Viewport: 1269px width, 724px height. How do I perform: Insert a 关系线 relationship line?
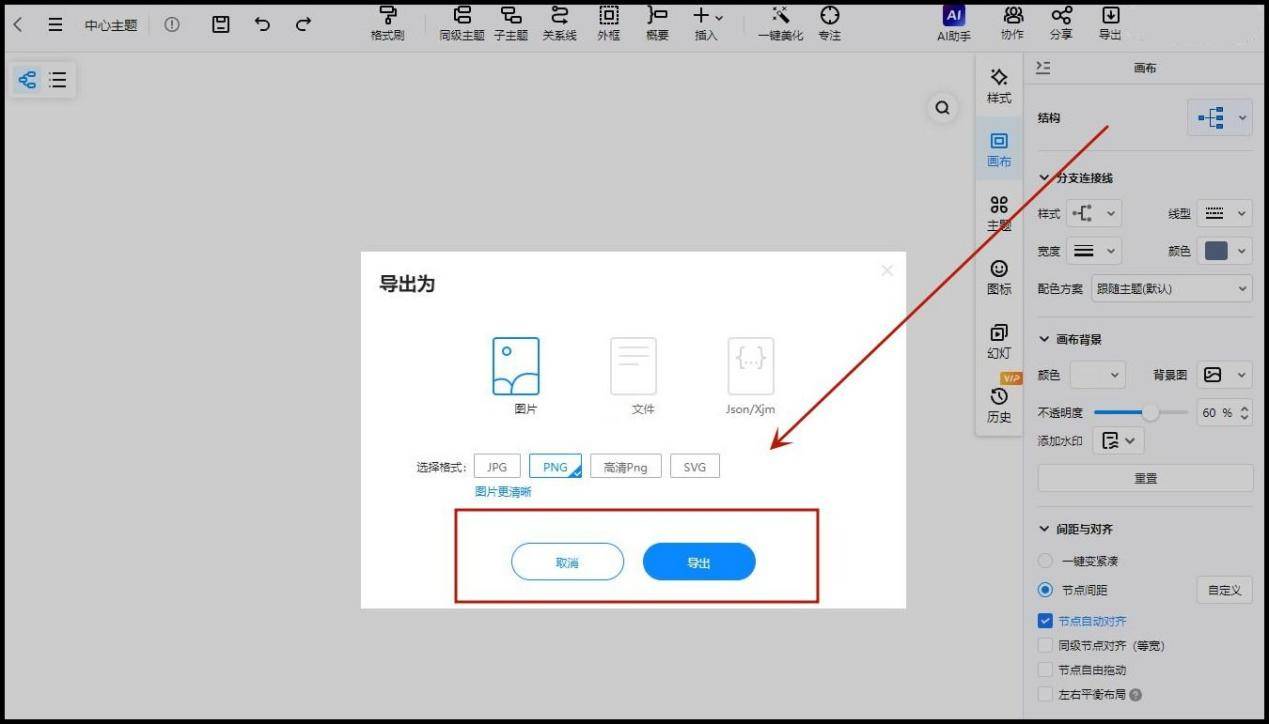tap(559, 24)
